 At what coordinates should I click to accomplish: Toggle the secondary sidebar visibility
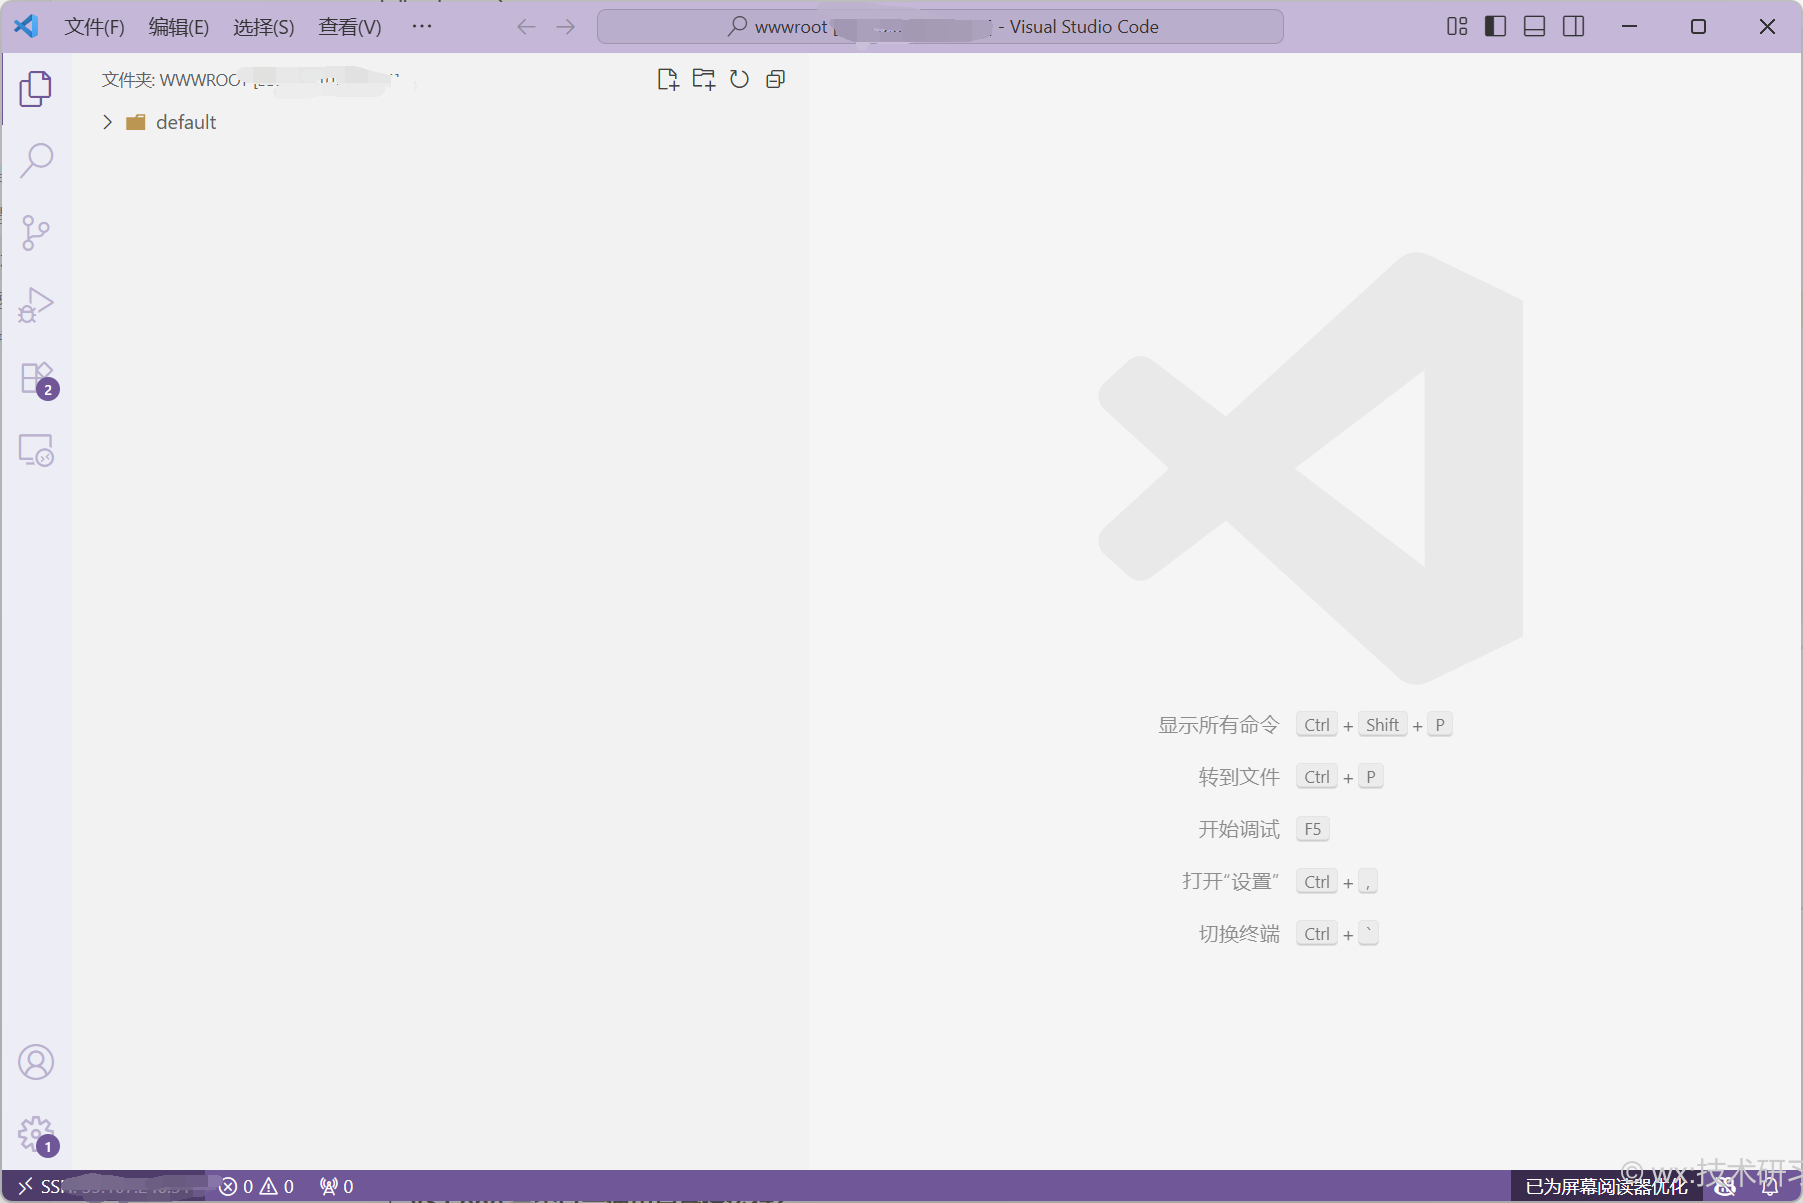(x=1574, y=27)
